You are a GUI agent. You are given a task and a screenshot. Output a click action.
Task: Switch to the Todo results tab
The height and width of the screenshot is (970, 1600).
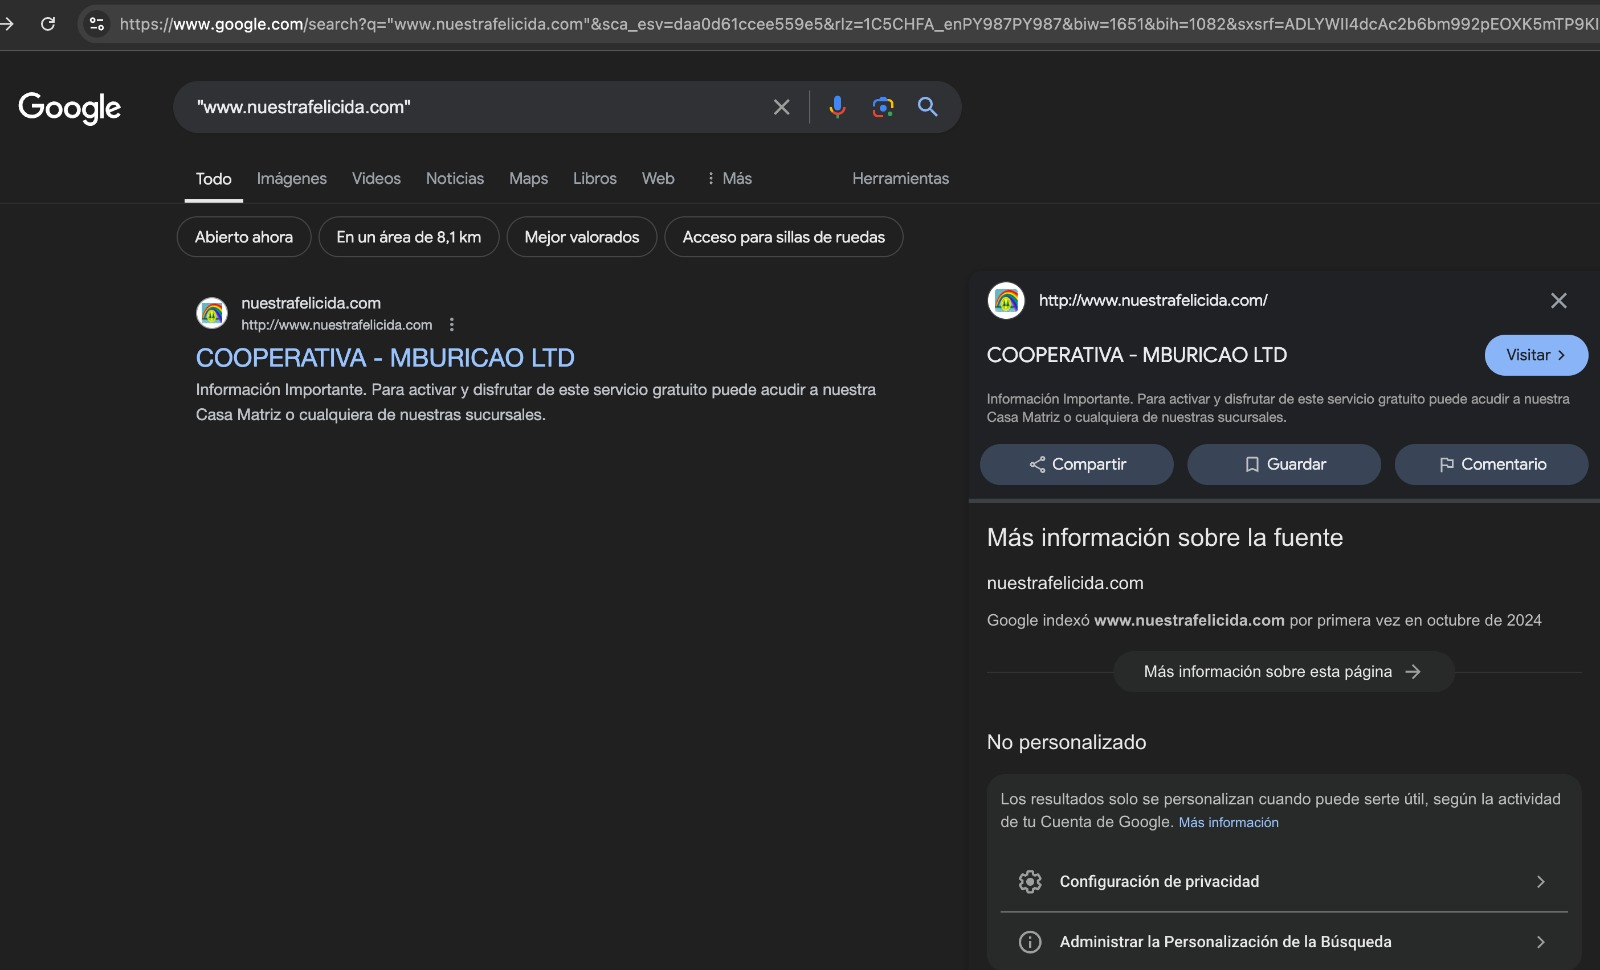coord(214,178)
